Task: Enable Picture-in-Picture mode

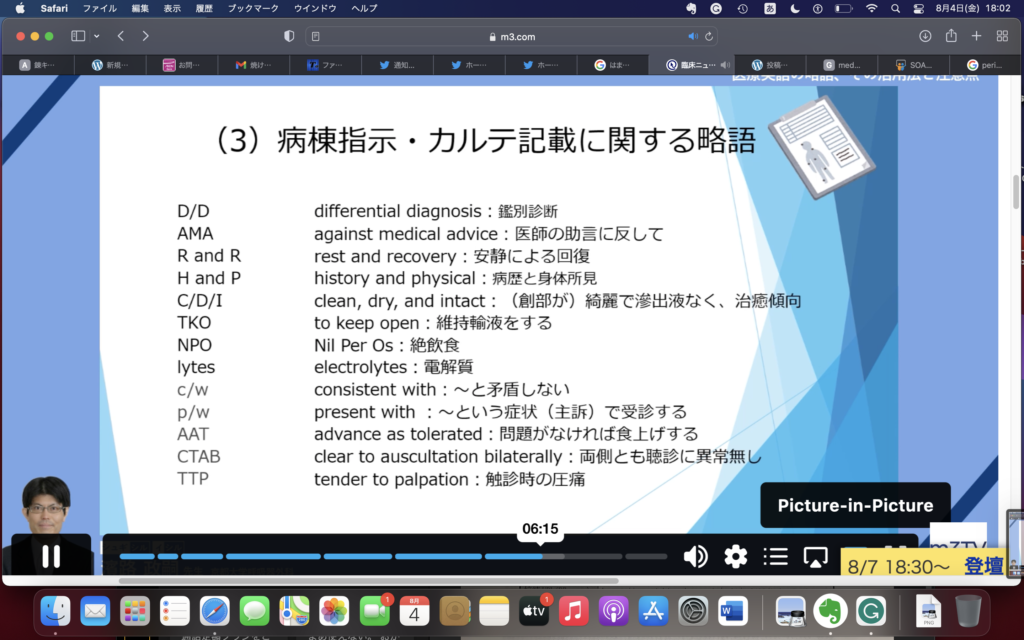Action: [x=816, y=557]
